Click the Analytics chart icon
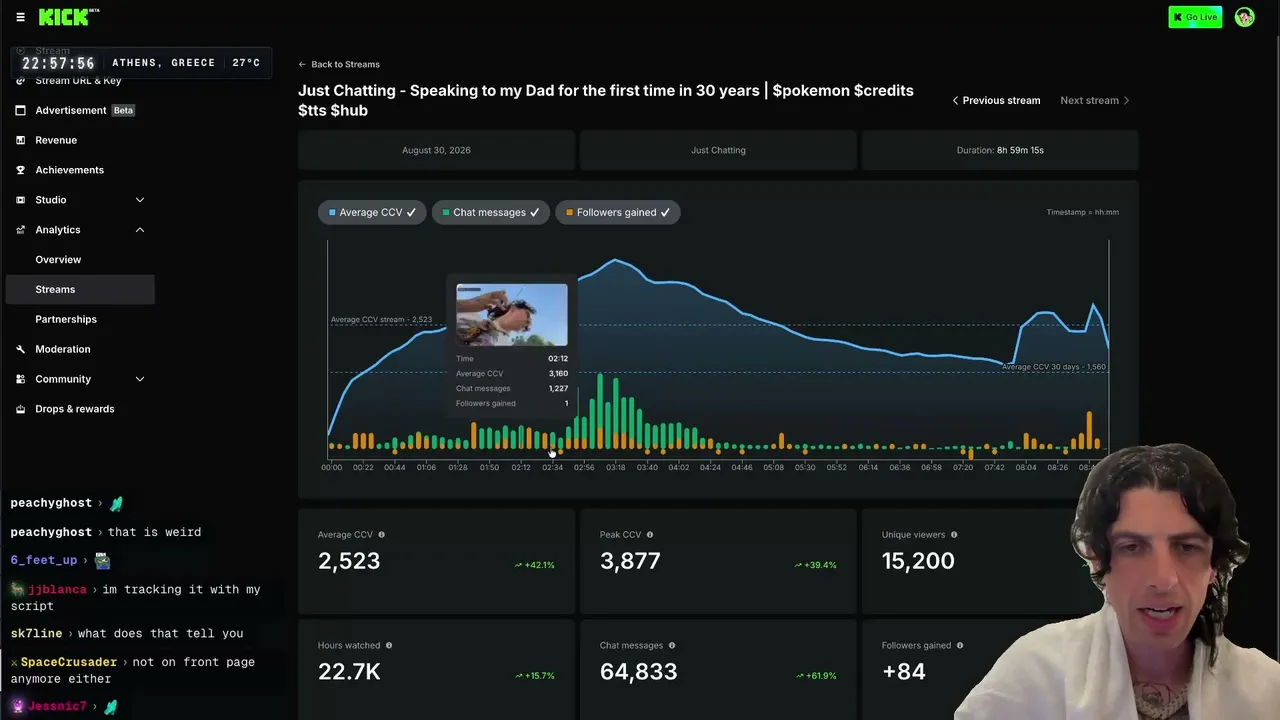Screen dimensions: 1280x720 [20, 230]
